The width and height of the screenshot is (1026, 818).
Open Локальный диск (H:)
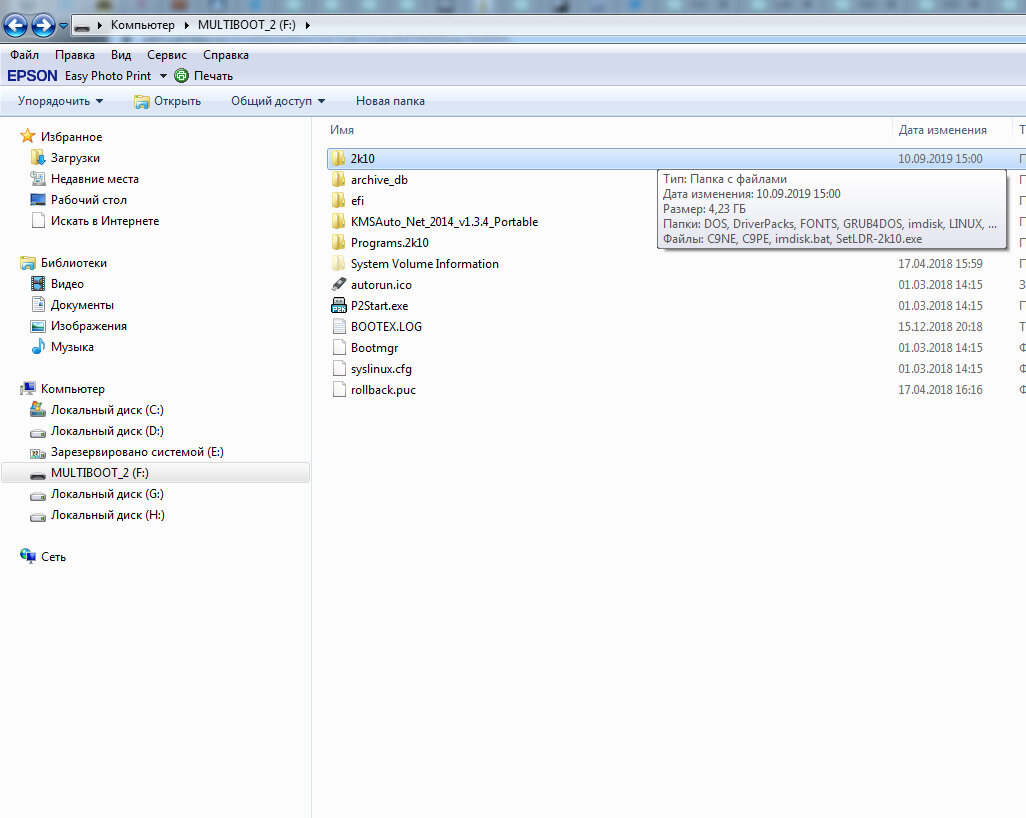coord(108,514)
